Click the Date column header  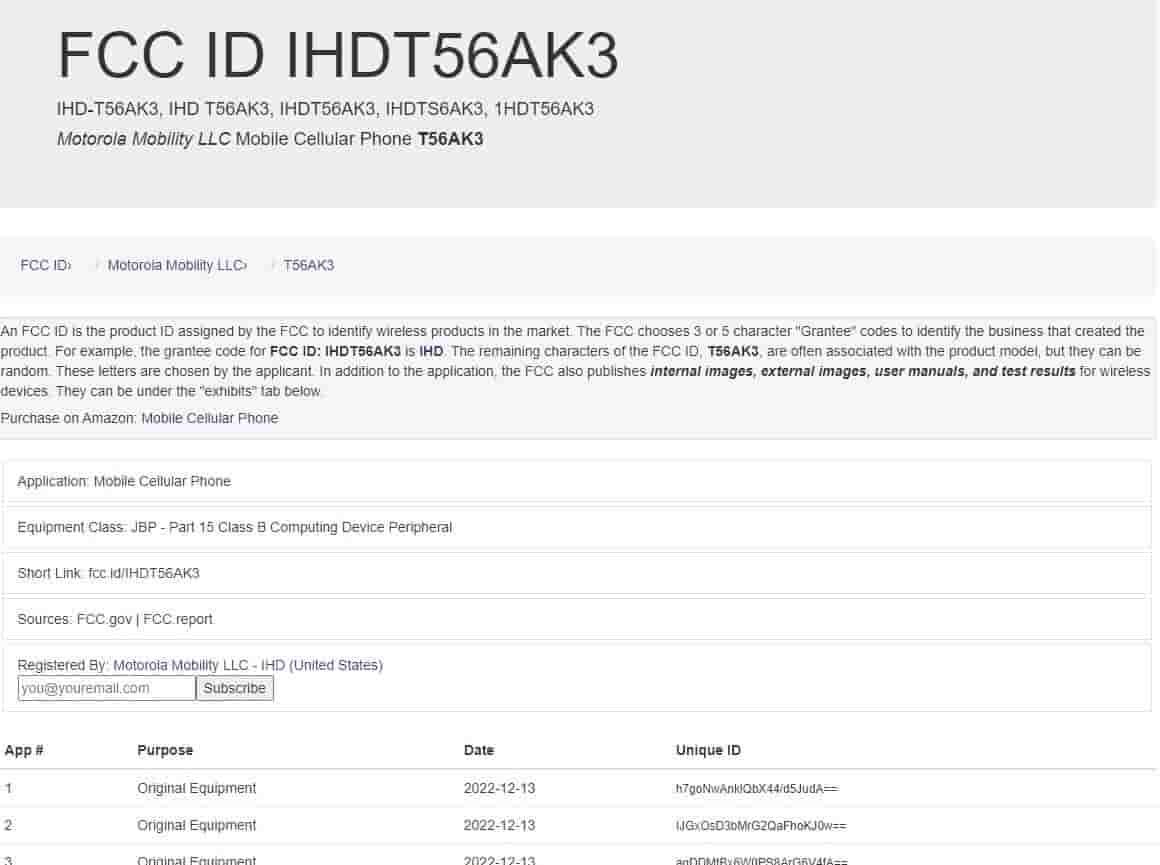tap(479, 750)
